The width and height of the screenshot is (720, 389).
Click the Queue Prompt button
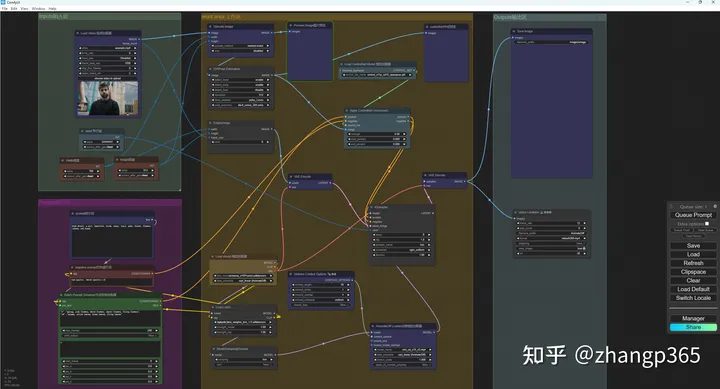(x=693, y=215)
